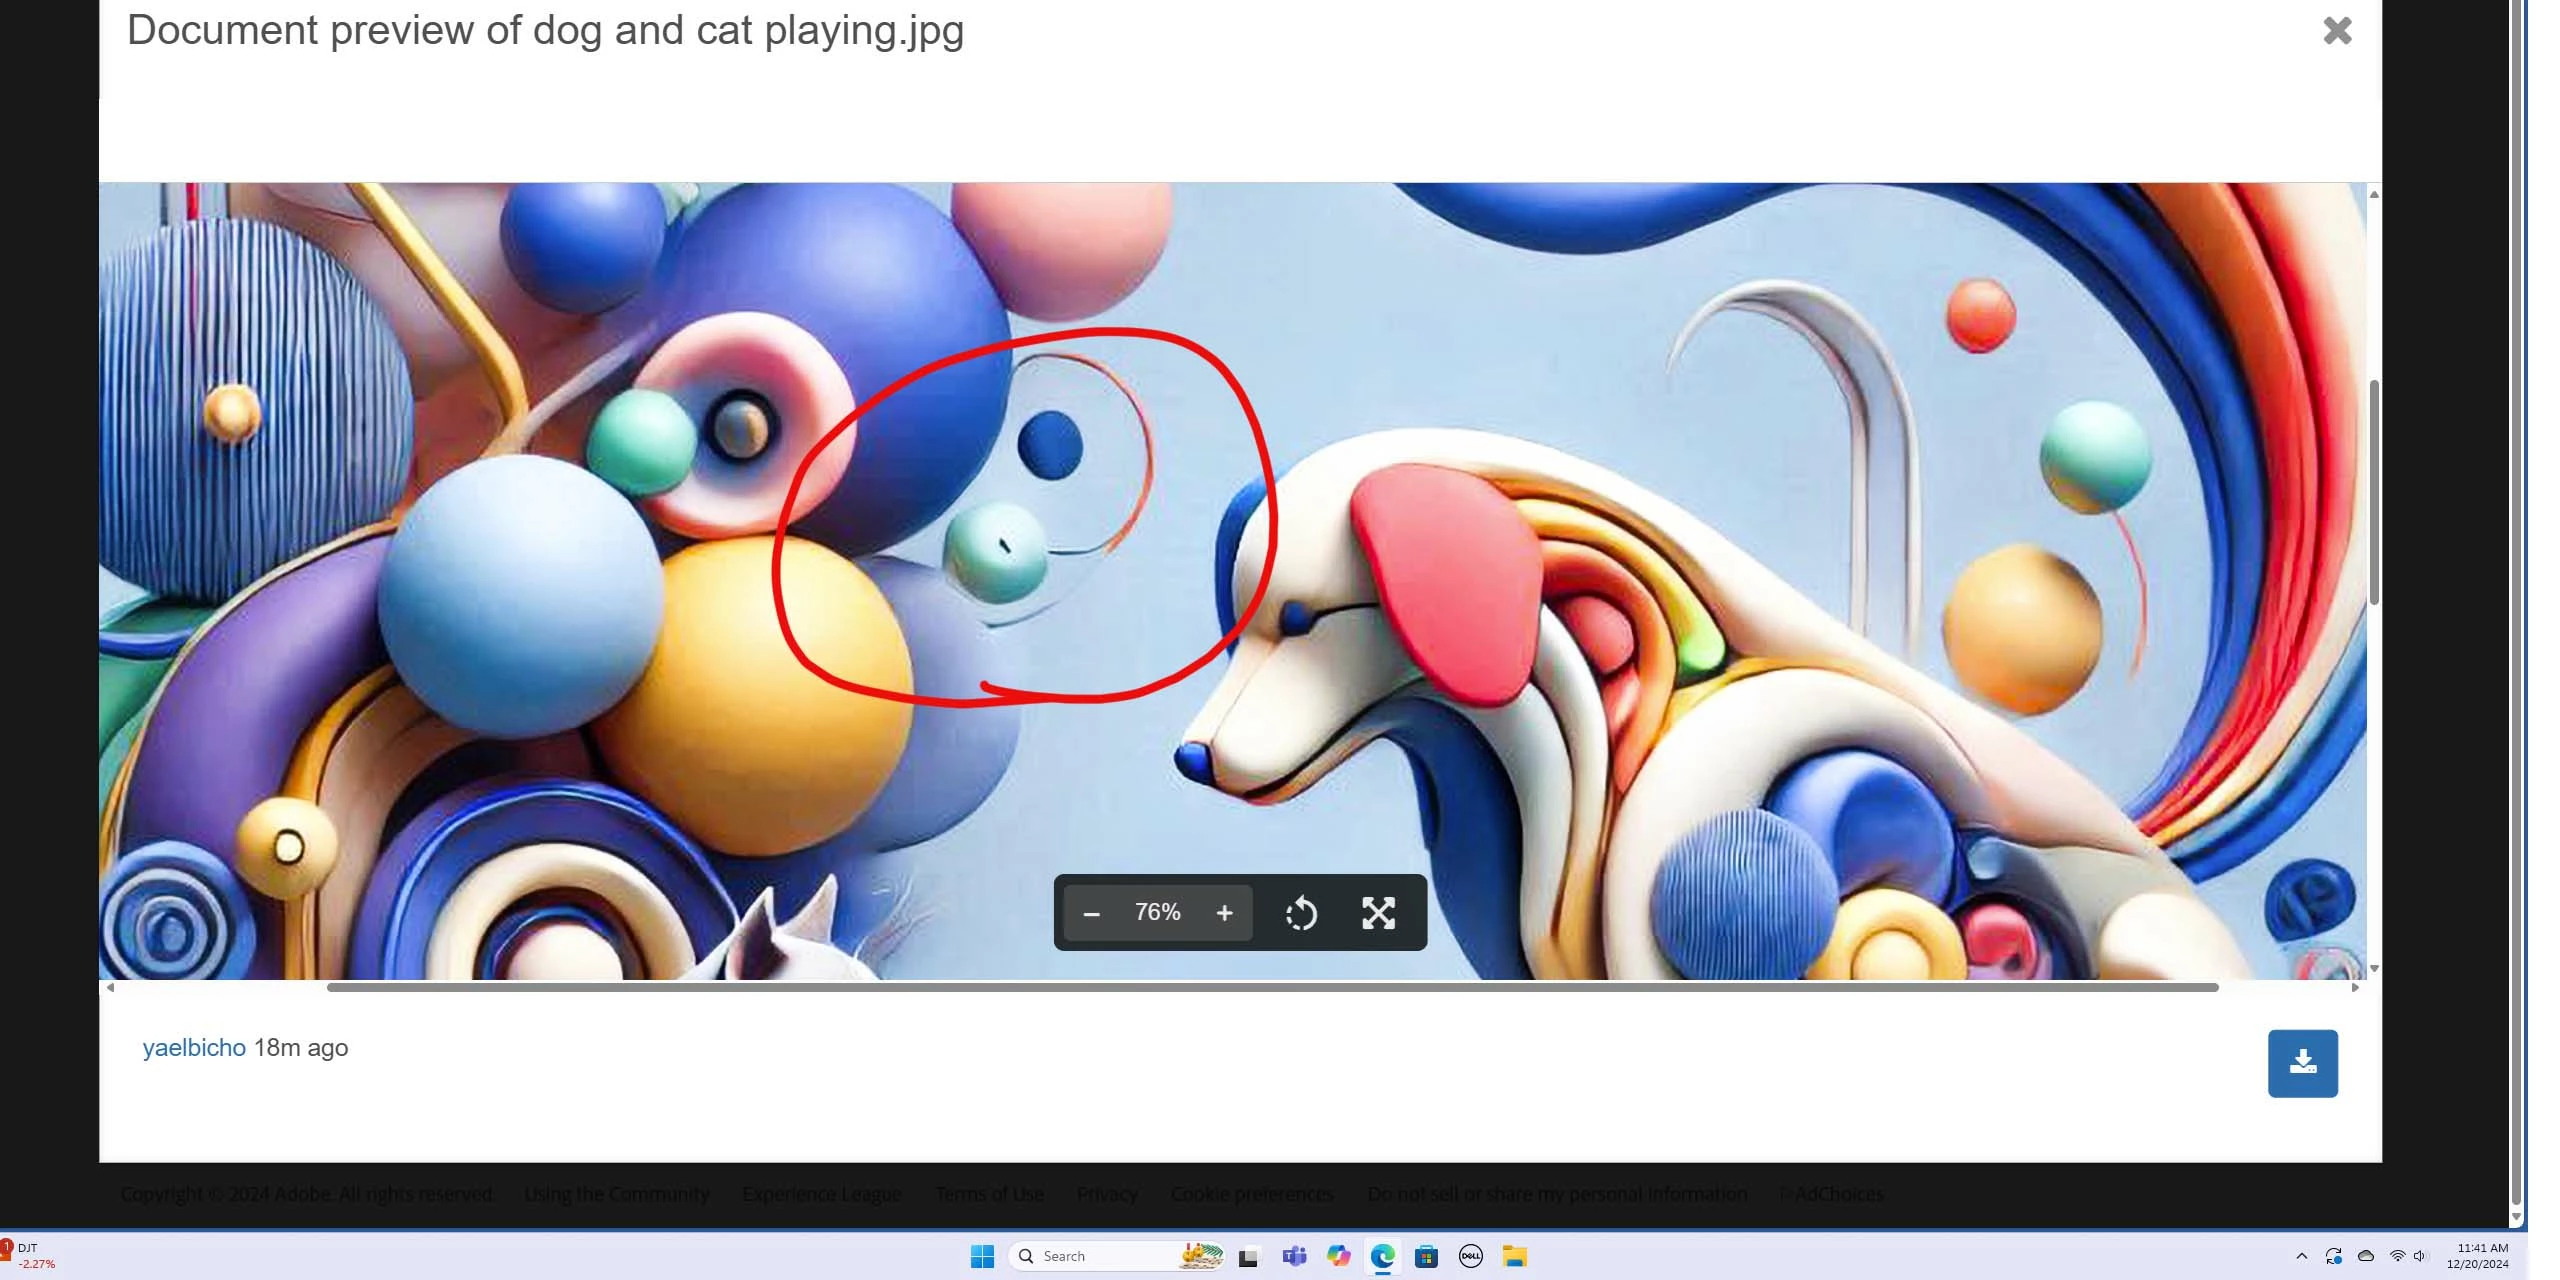Show hidden system tray icons
This screenshot has width=2560, height=1280.
coord(2301,1256)
